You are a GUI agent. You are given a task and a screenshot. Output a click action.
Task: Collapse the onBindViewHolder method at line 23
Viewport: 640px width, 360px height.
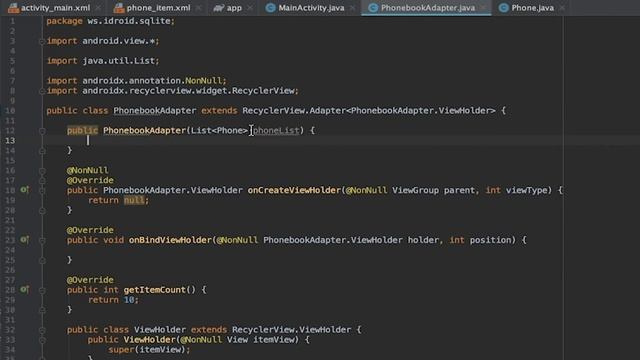[x=42, y=240]
